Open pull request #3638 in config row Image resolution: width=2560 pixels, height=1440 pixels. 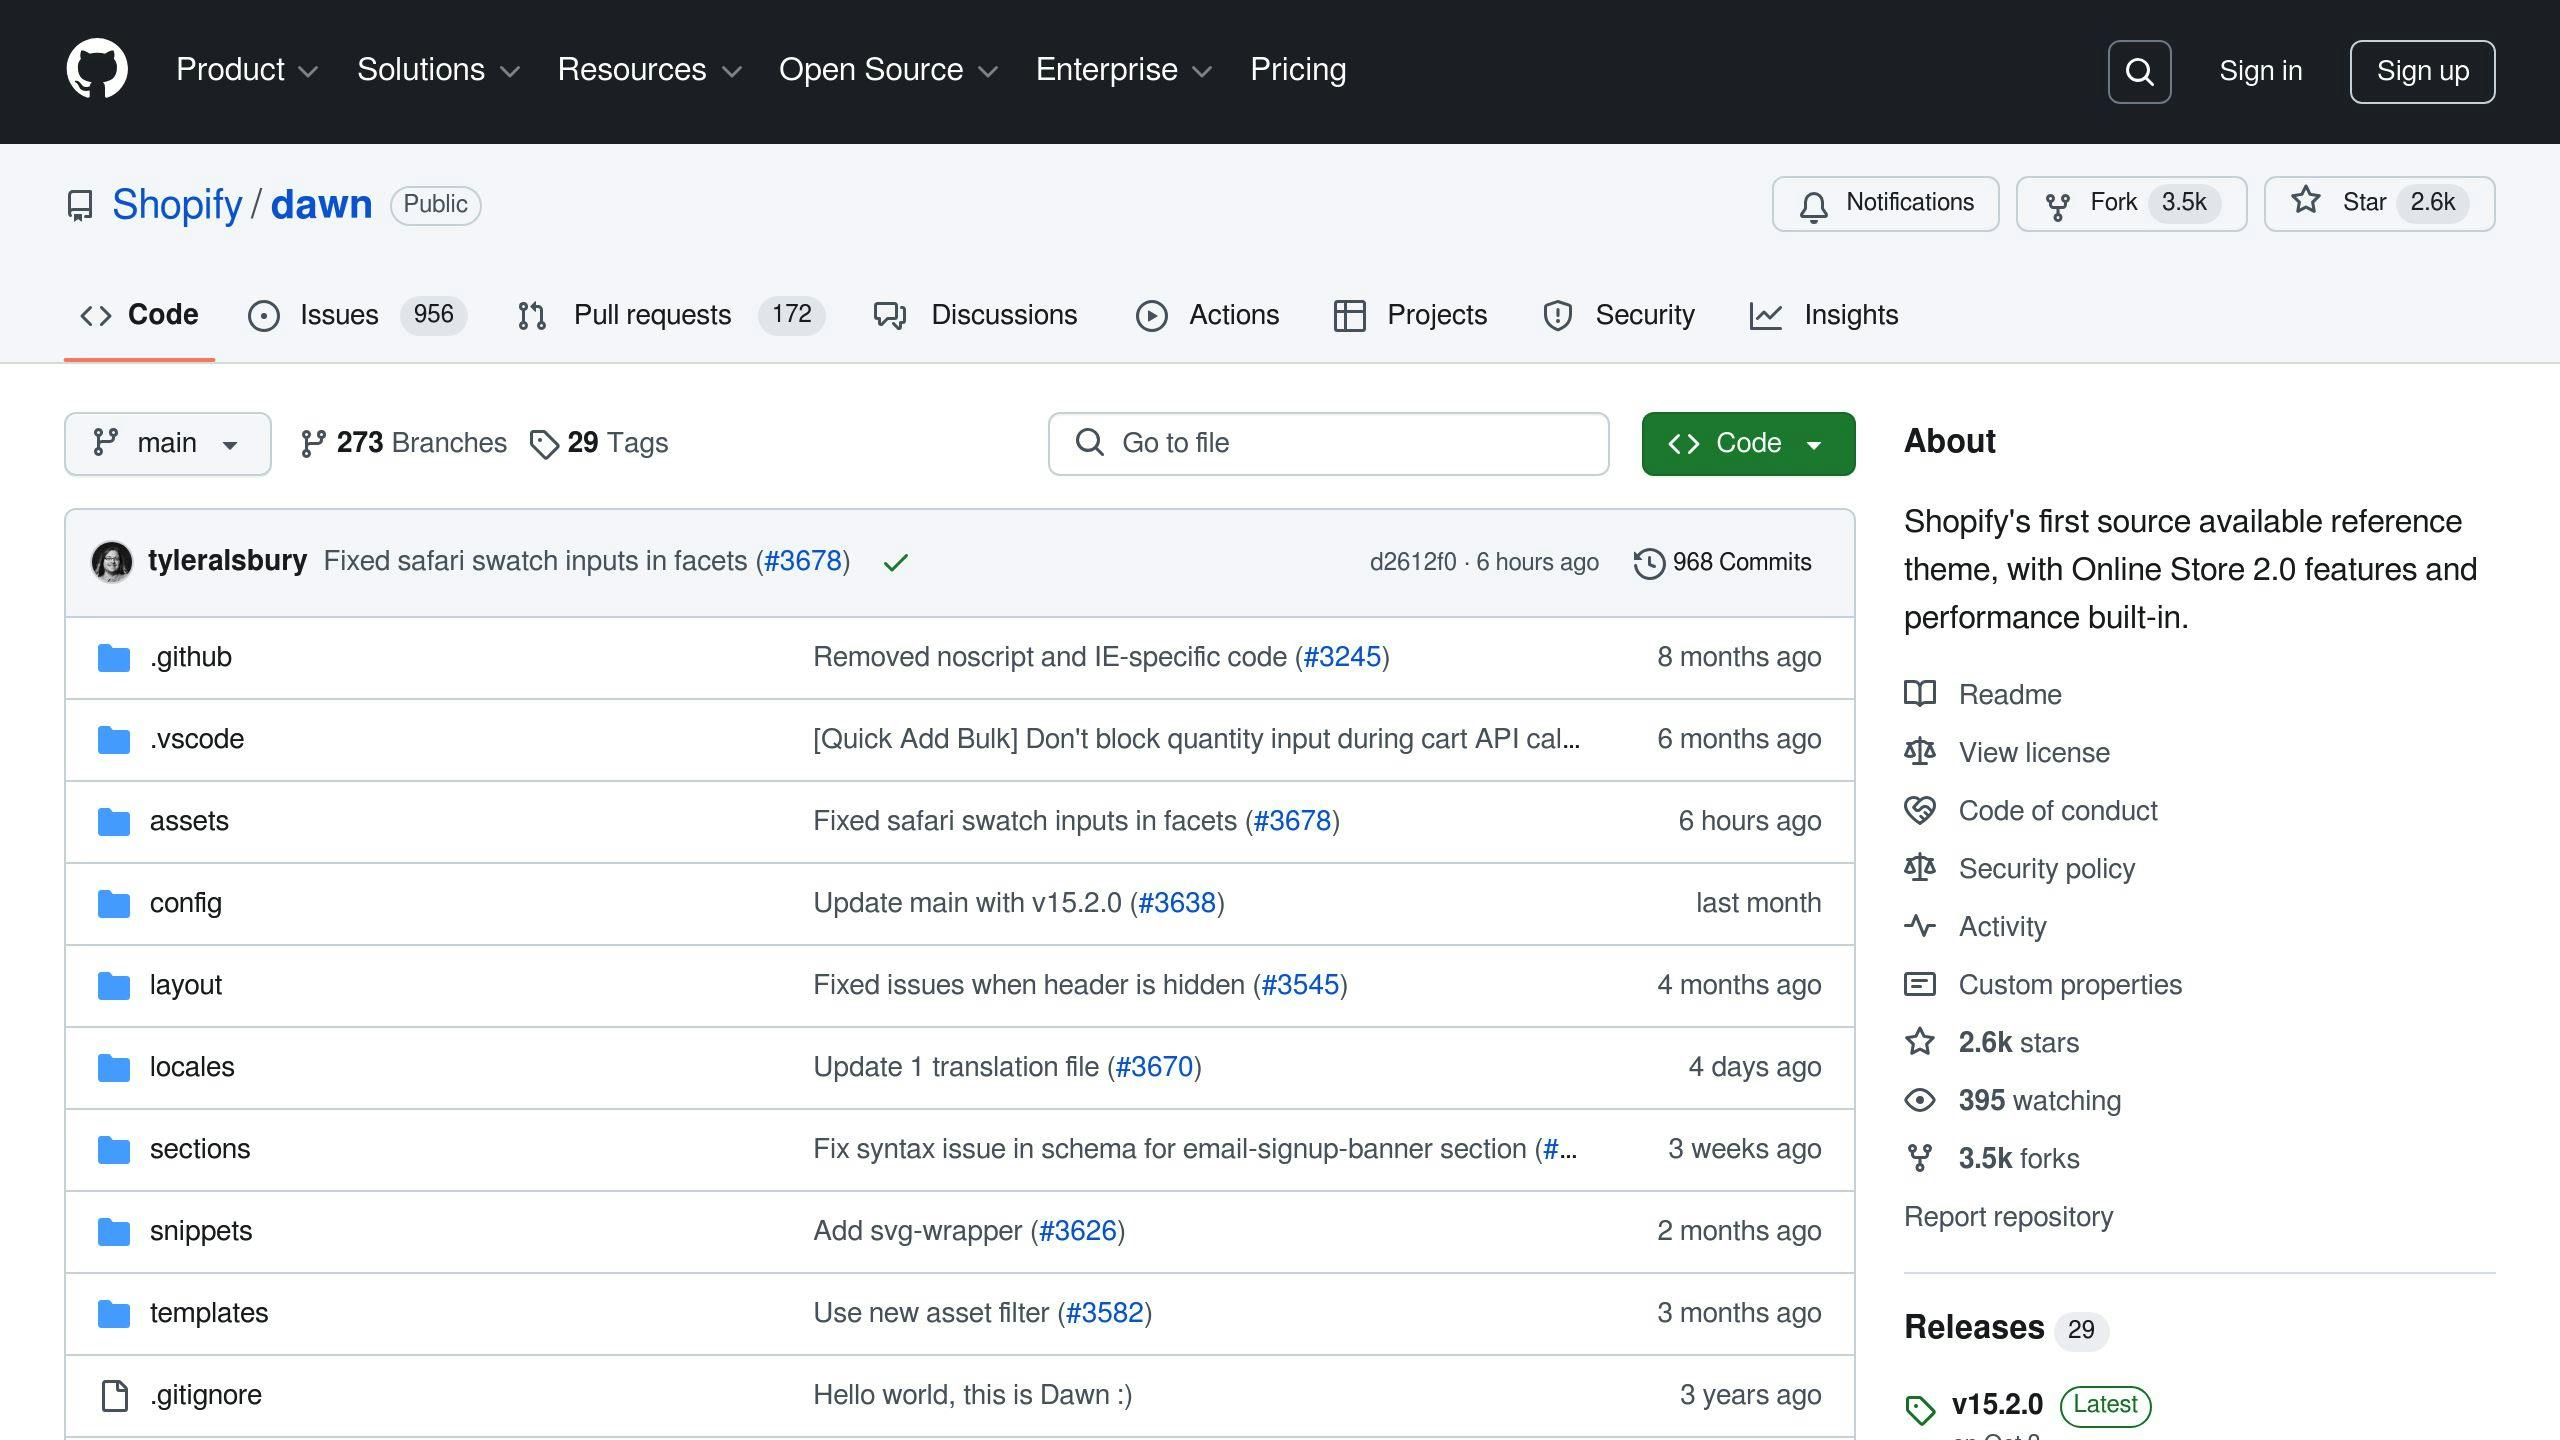point(1176,903)
